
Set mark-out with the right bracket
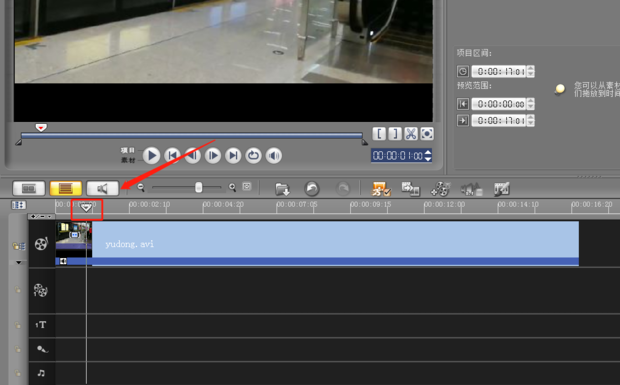click(x=395, y=134)
